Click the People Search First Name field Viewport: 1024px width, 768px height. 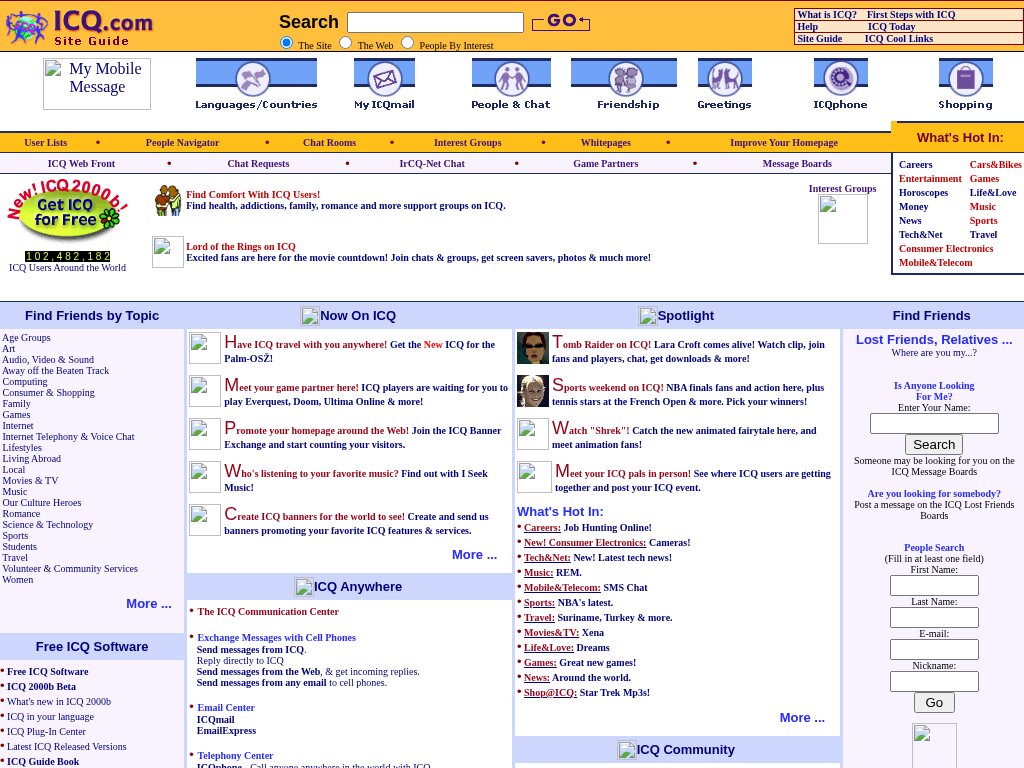point(934,586)
